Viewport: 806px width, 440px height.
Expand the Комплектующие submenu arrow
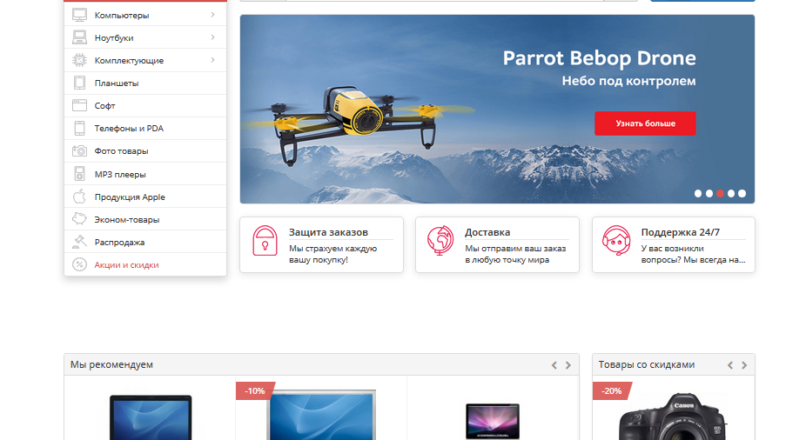tap(212, 60)
